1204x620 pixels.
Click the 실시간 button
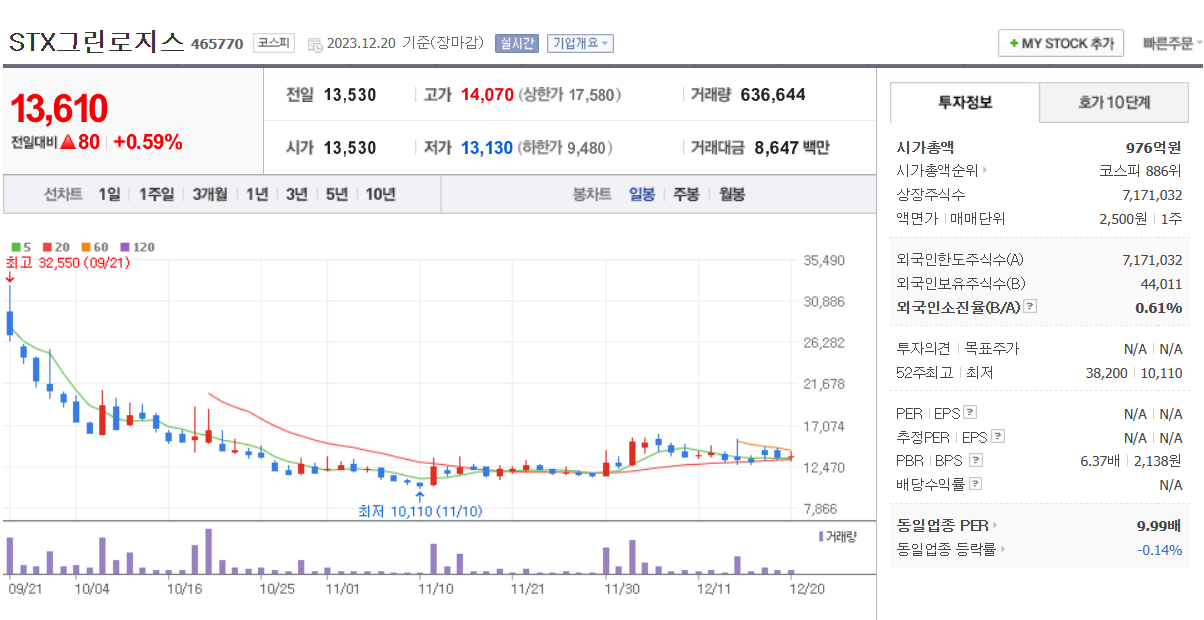point(516,43)
